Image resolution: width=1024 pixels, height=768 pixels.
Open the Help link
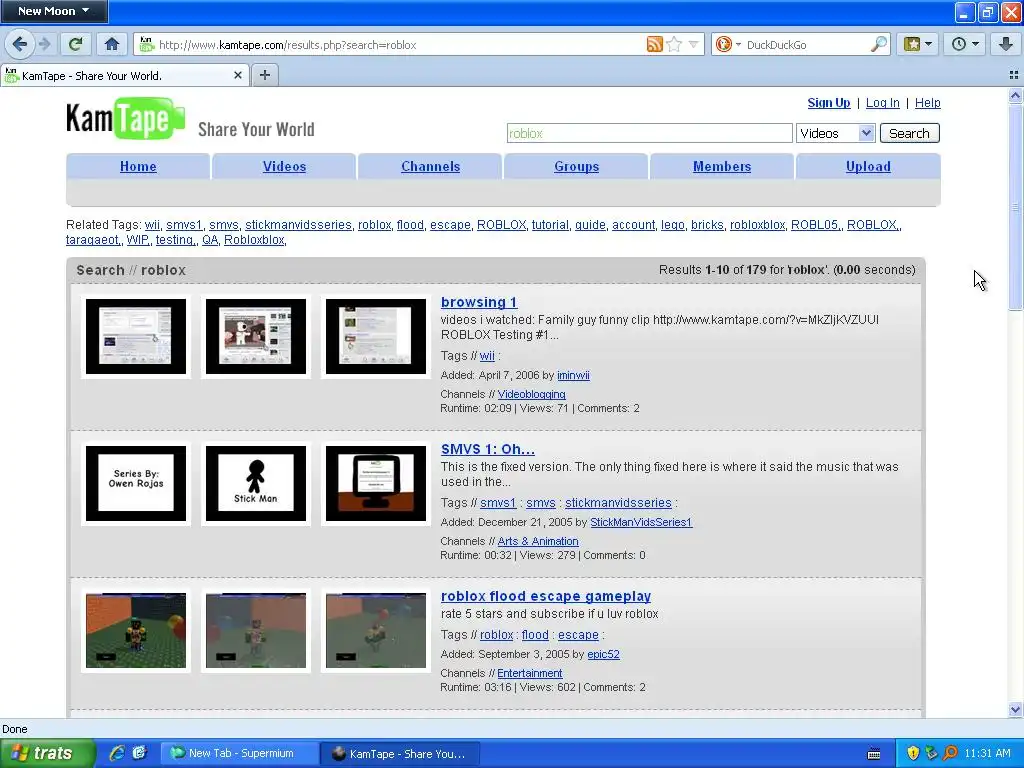(x=927, y=103)
